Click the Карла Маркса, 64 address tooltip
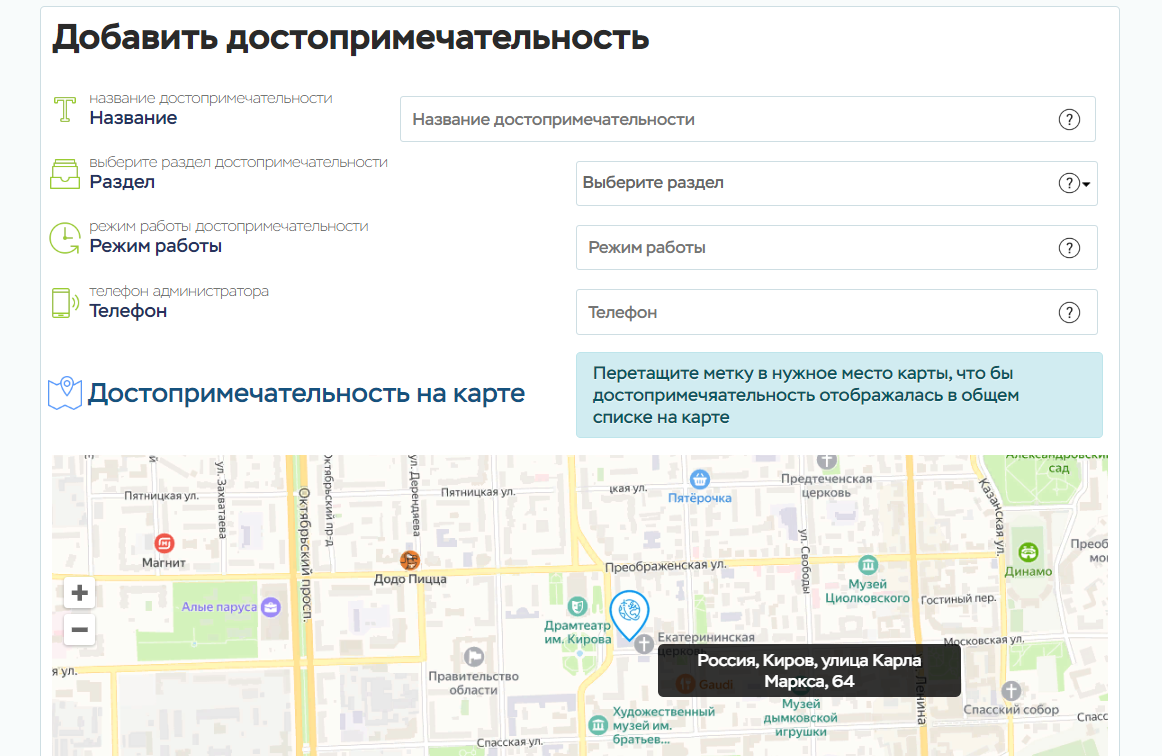Viewport: 1162px width, 756px height. 809,671
